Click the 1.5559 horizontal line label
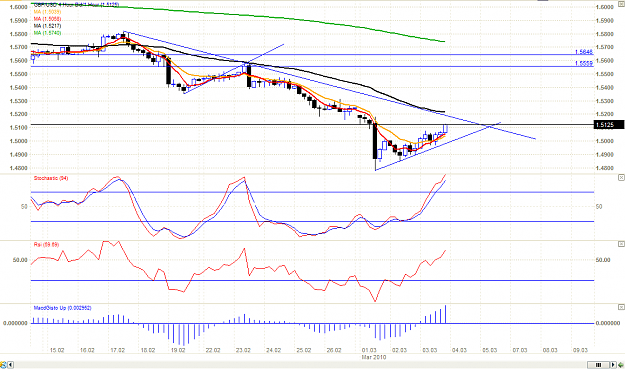 tap(584, 63)
